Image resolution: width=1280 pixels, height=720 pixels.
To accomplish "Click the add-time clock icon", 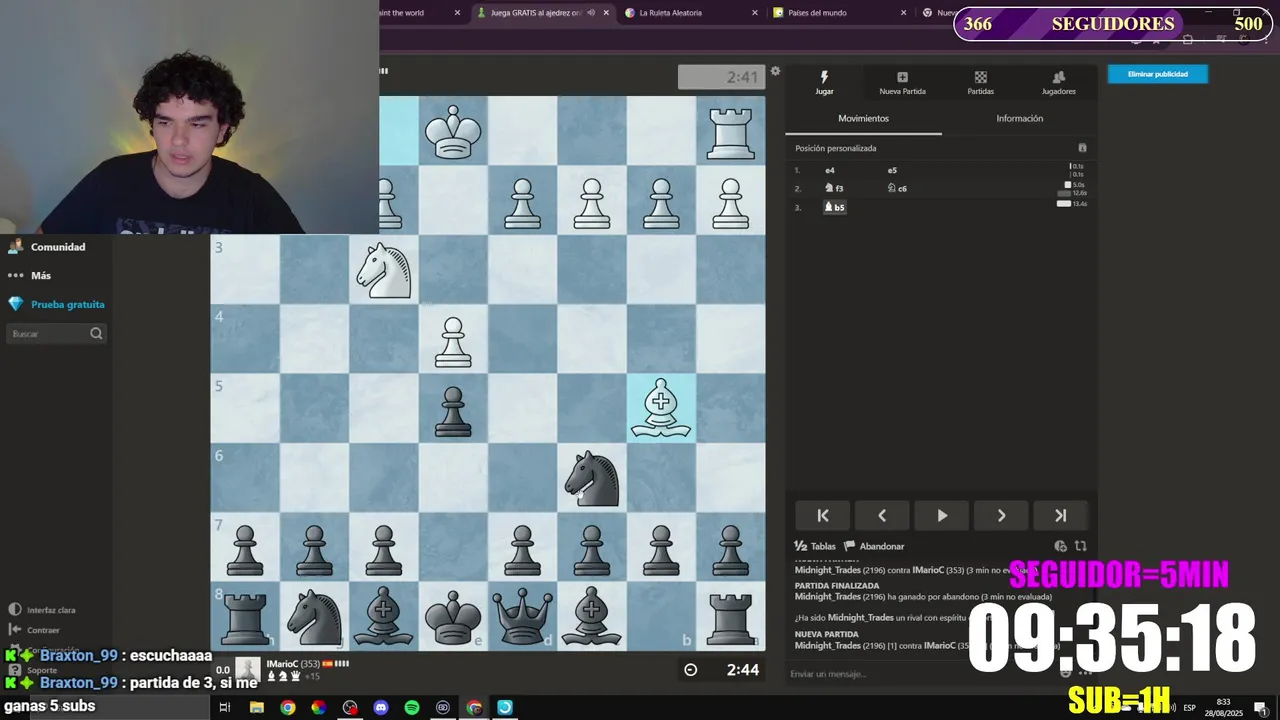I will point(1061,546).
